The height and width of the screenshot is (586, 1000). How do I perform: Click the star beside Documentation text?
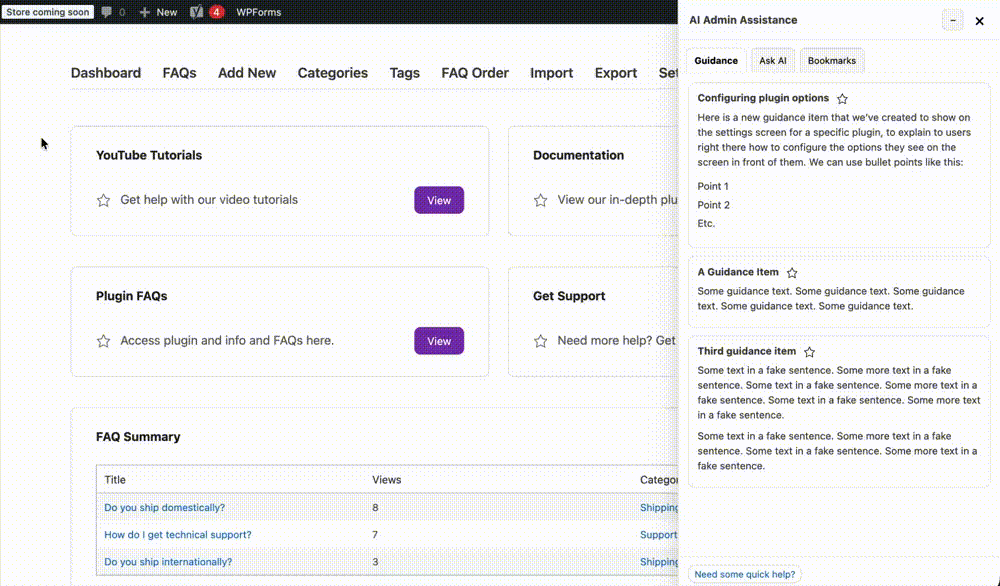pyautogui.click(x=540, y=200)
